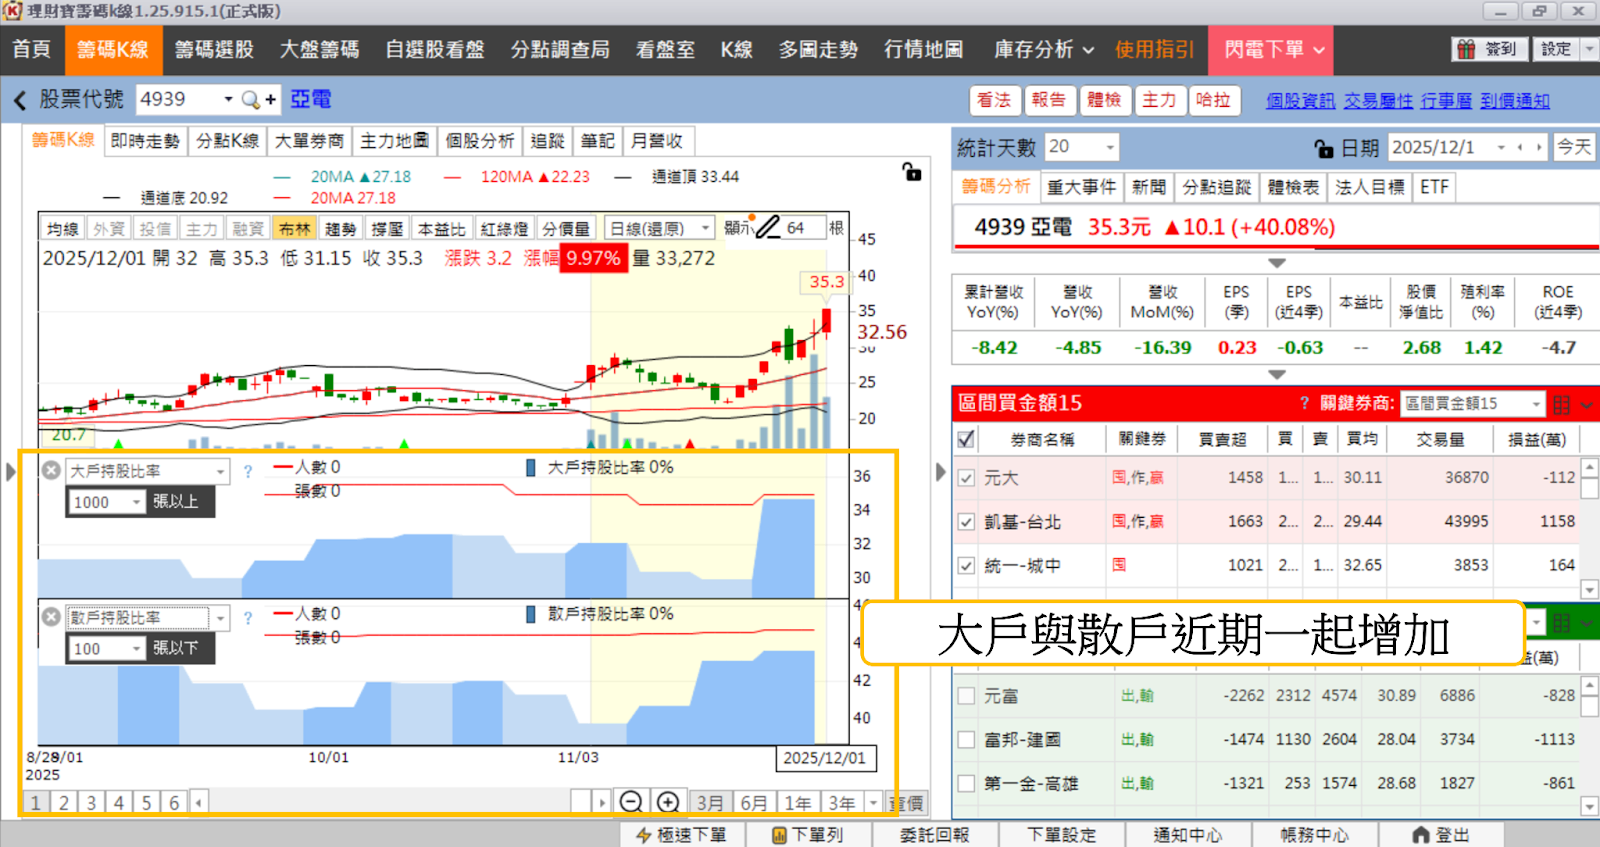The width and height of the screenshot is (1600, 847).
Task: Expand the panel arrow right of the chart
Action: click(x=940, y=471)
